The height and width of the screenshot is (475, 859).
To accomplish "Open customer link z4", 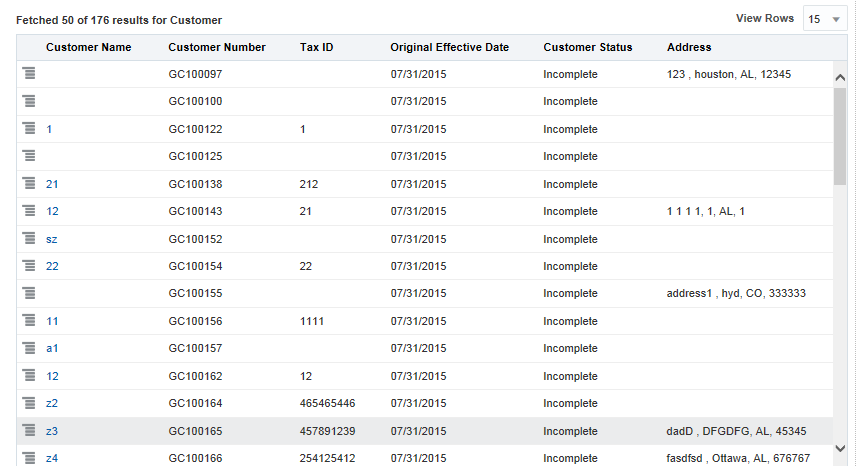I will coord(52,458).
